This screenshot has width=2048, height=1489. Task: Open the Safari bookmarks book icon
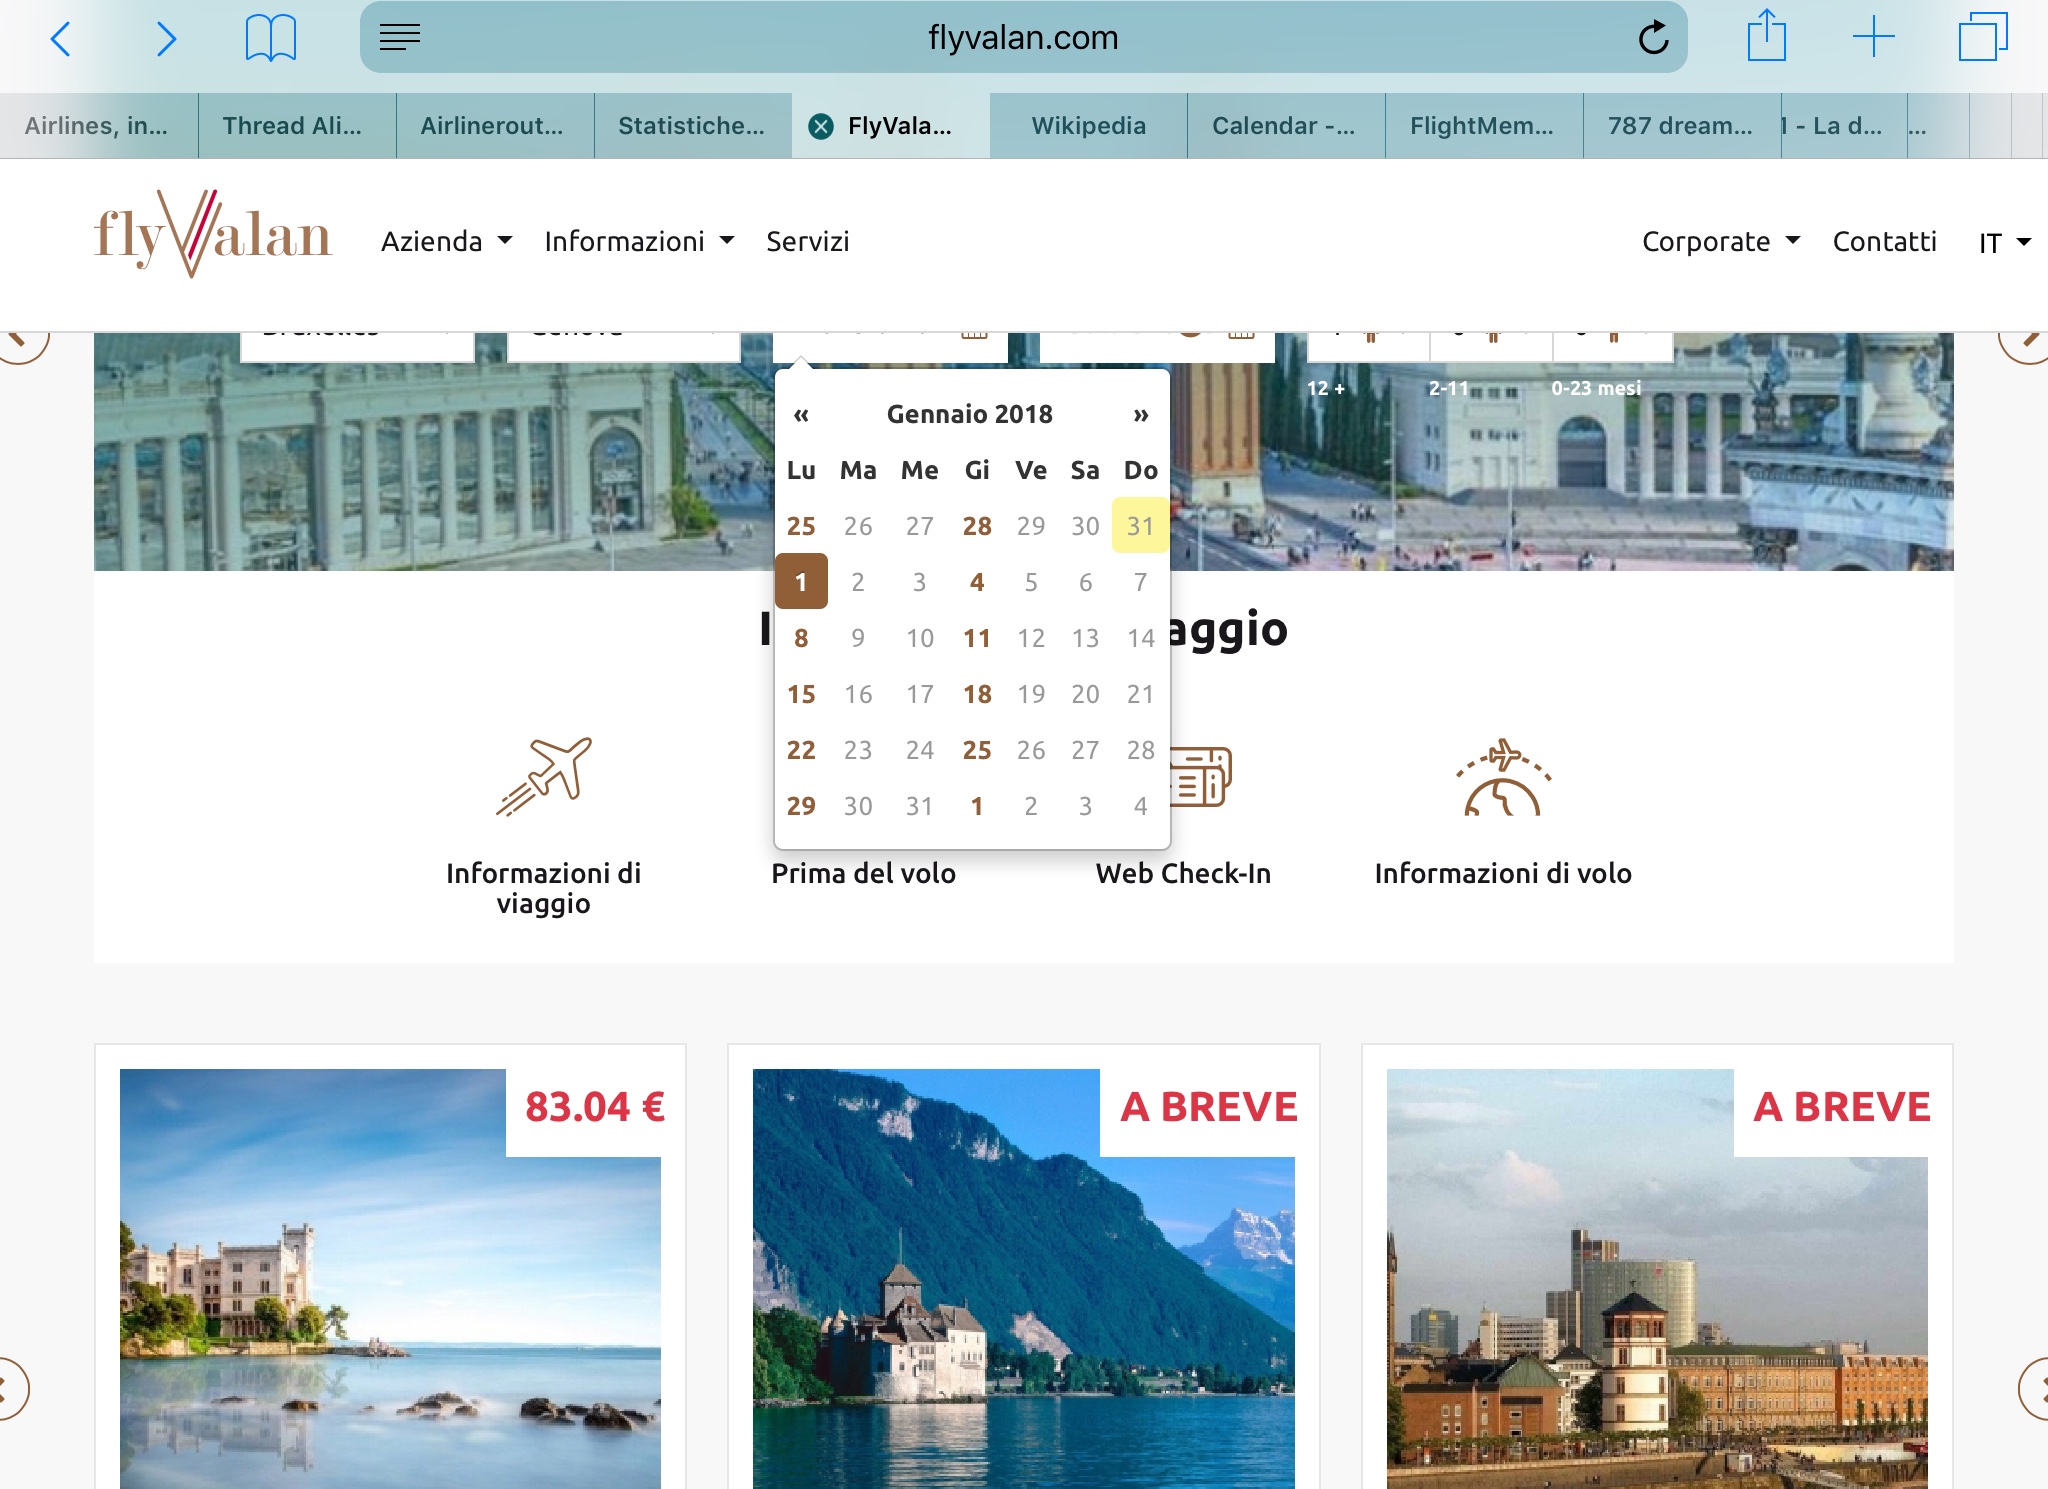[x=270, y=39]
